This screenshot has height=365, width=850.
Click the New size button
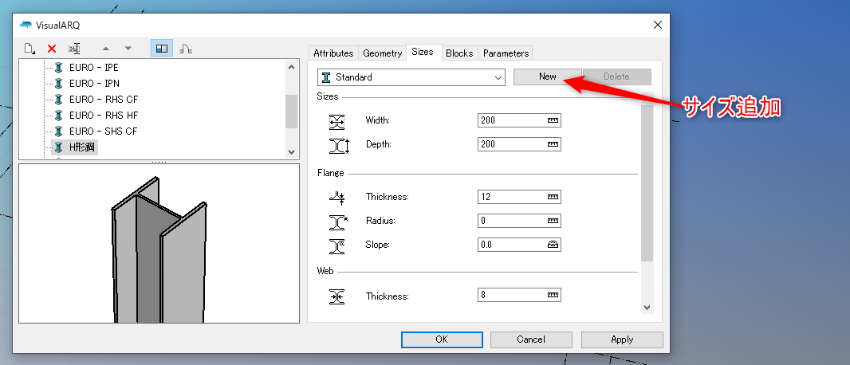548,76
